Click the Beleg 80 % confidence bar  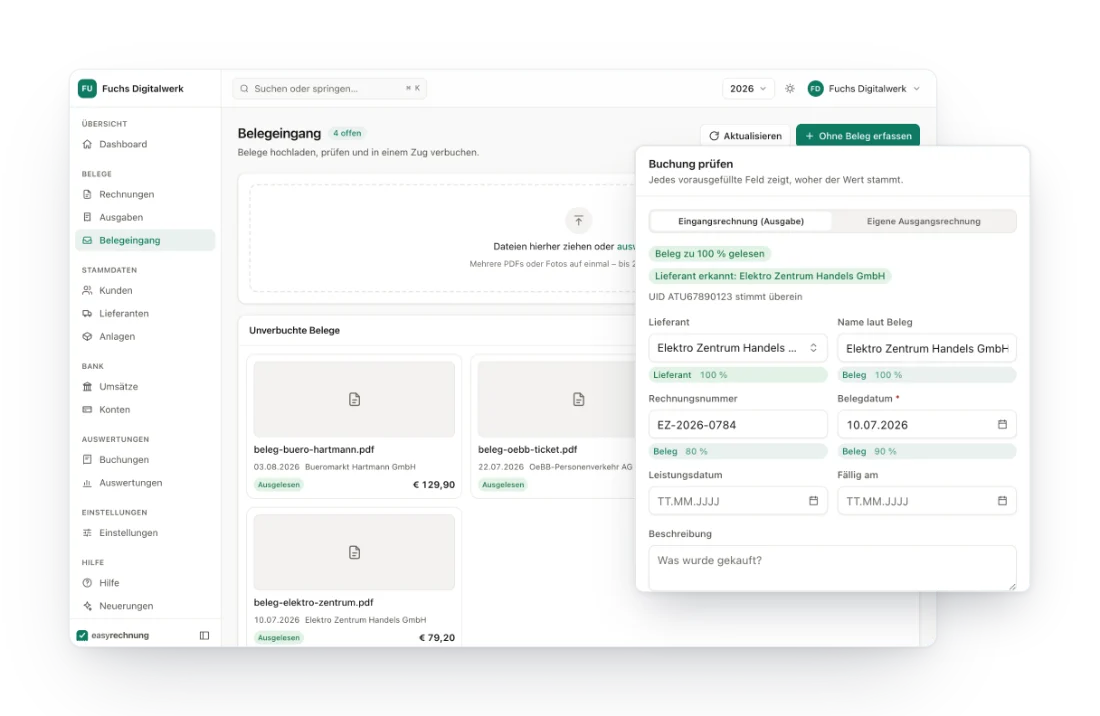coord(738,452)
